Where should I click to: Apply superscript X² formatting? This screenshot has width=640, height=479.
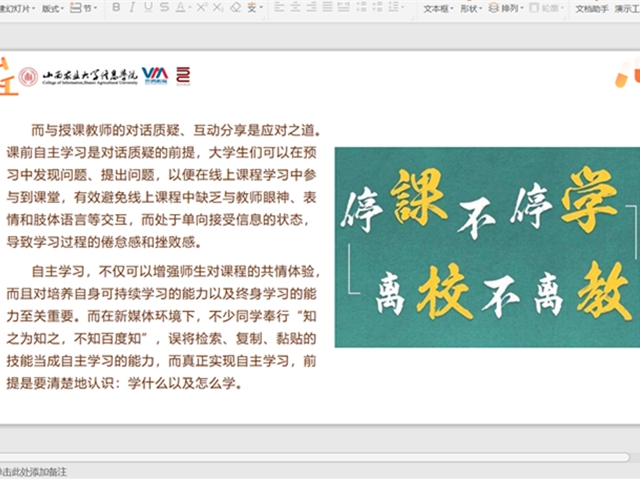pos(202,7)
